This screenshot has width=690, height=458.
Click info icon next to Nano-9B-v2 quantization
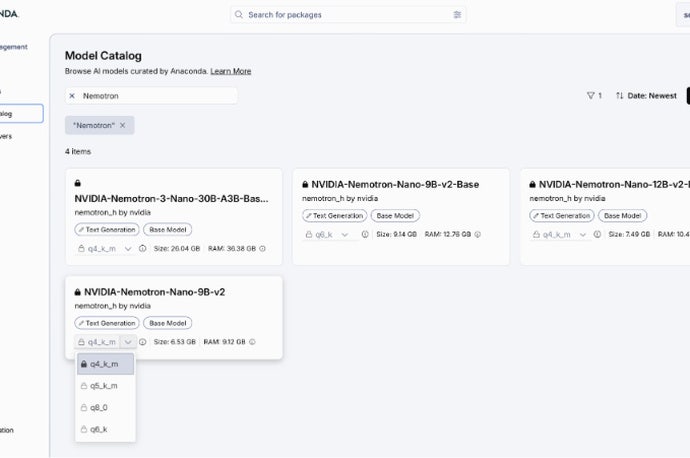point(142,342)
